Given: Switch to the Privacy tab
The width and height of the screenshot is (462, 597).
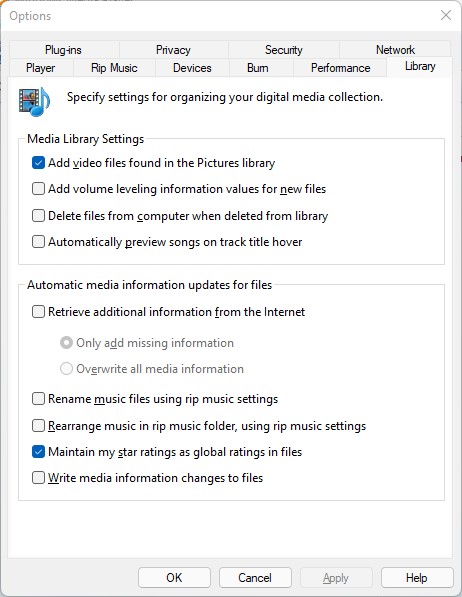Looking at the screenshot, I should pos(173,49).
